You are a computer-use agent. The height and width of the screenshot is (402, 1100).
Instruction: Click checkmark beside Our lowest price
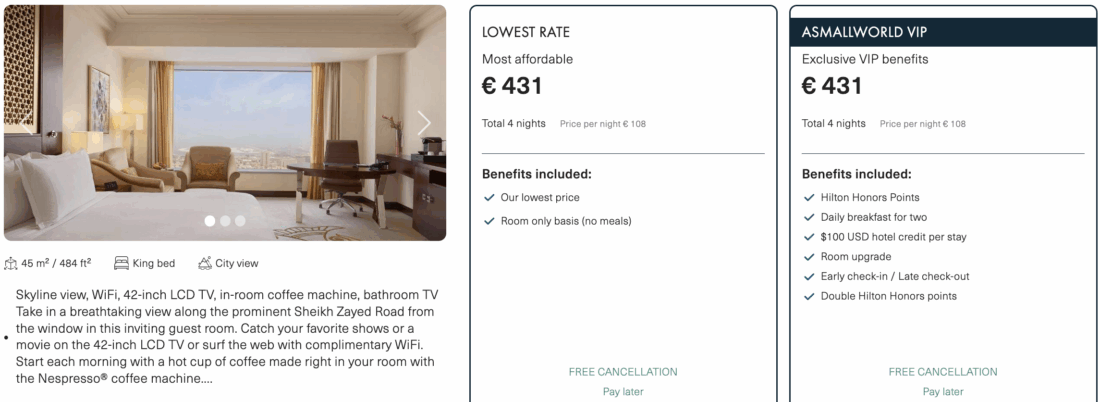point(489,198)
